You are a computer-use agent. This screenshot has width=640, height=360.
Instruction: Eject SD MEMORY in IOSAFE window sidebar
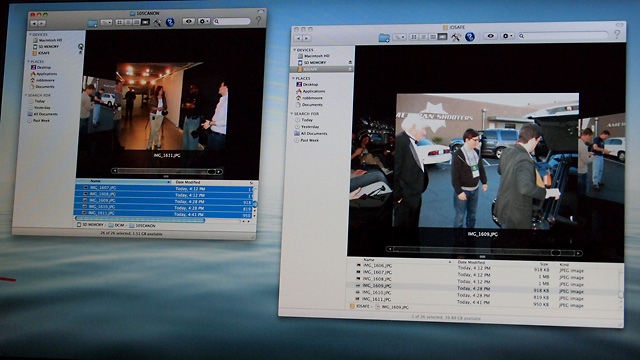click(350, 62)
